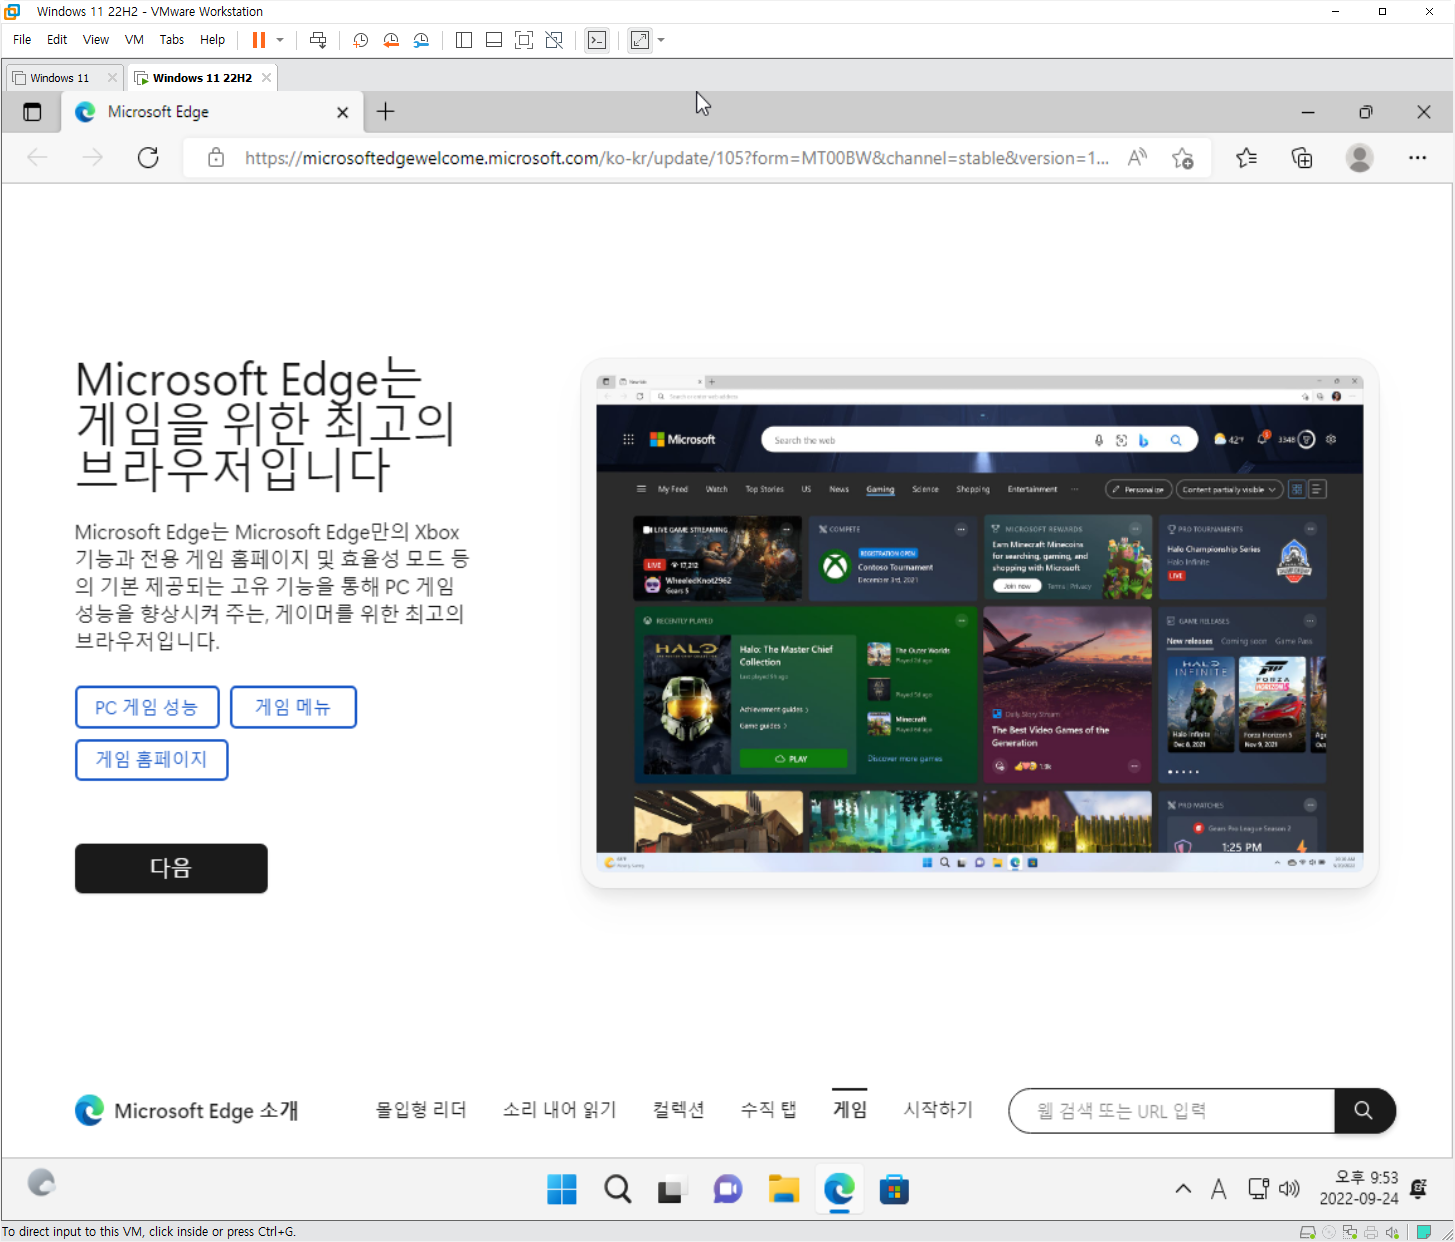Viewport: 1455px width, 1242px height.
Task: Switch to the Windows 11 VM tab
Action: 59,78
